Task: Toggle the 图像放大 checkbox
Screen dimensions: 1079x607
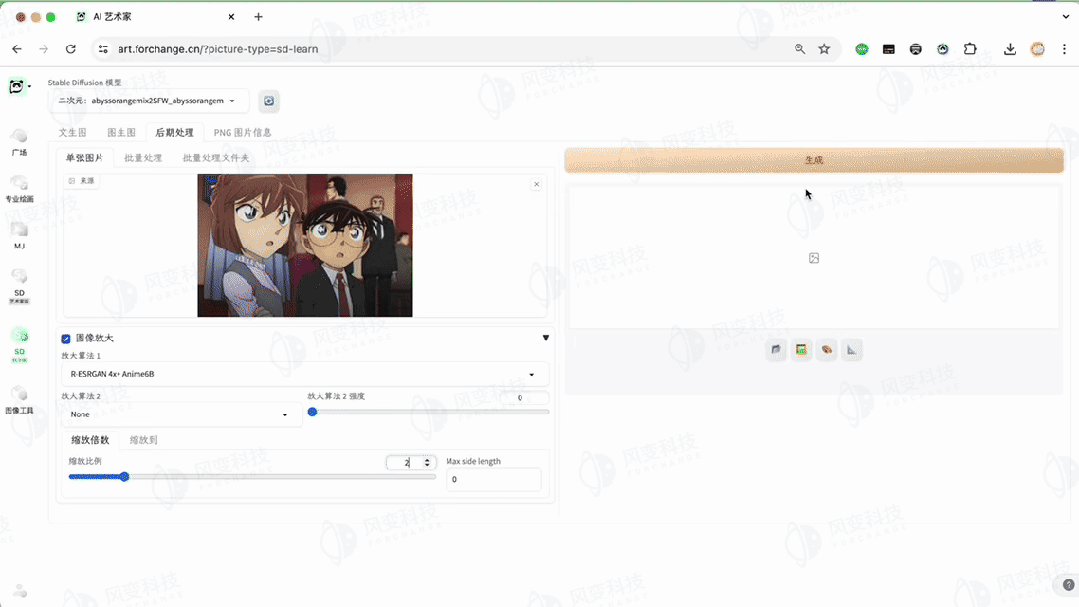Action: pos(66,339)
